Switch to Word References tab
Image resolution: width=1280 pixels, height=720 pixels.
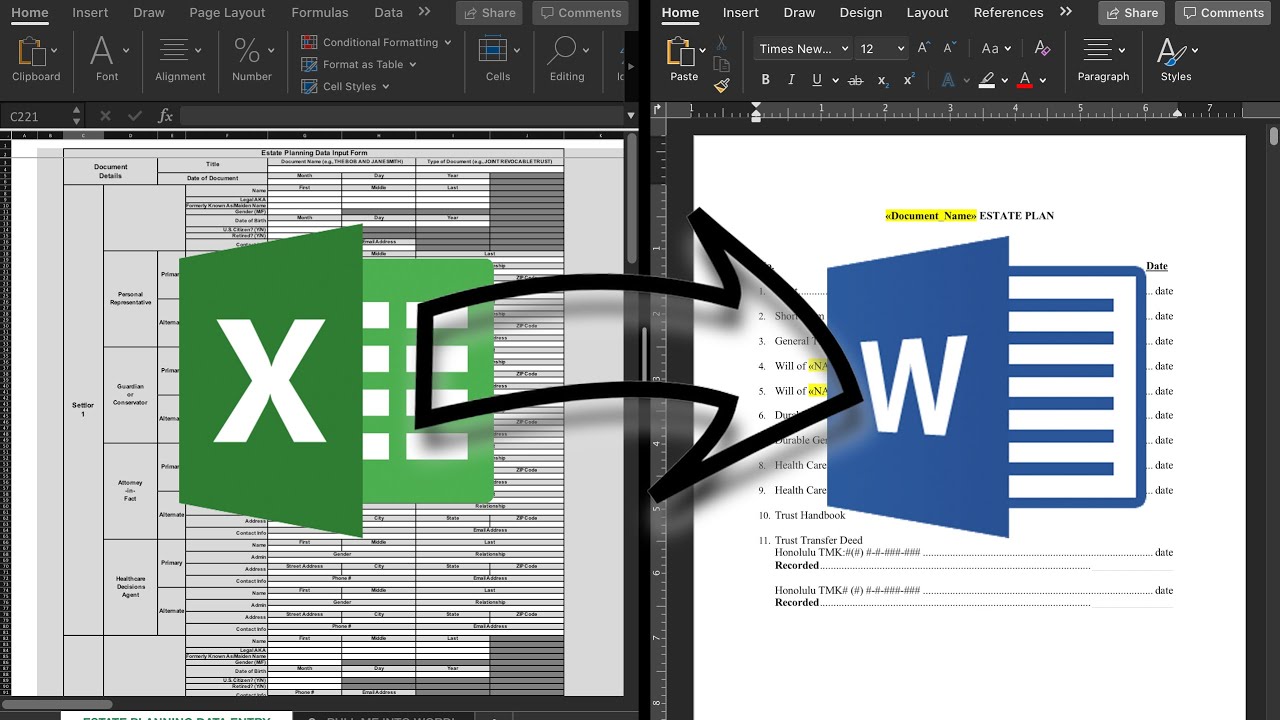[1008, 13]
